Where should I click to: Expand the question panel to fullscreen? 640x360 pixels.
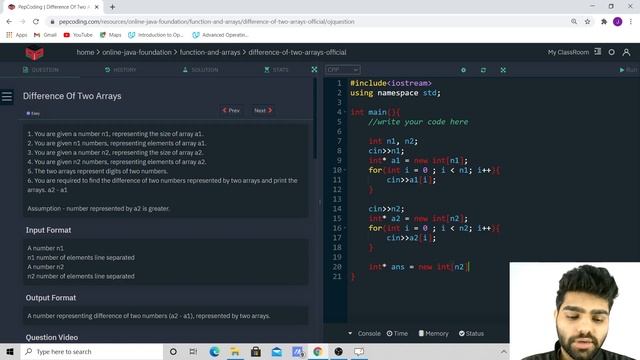[x=314, y=70]
